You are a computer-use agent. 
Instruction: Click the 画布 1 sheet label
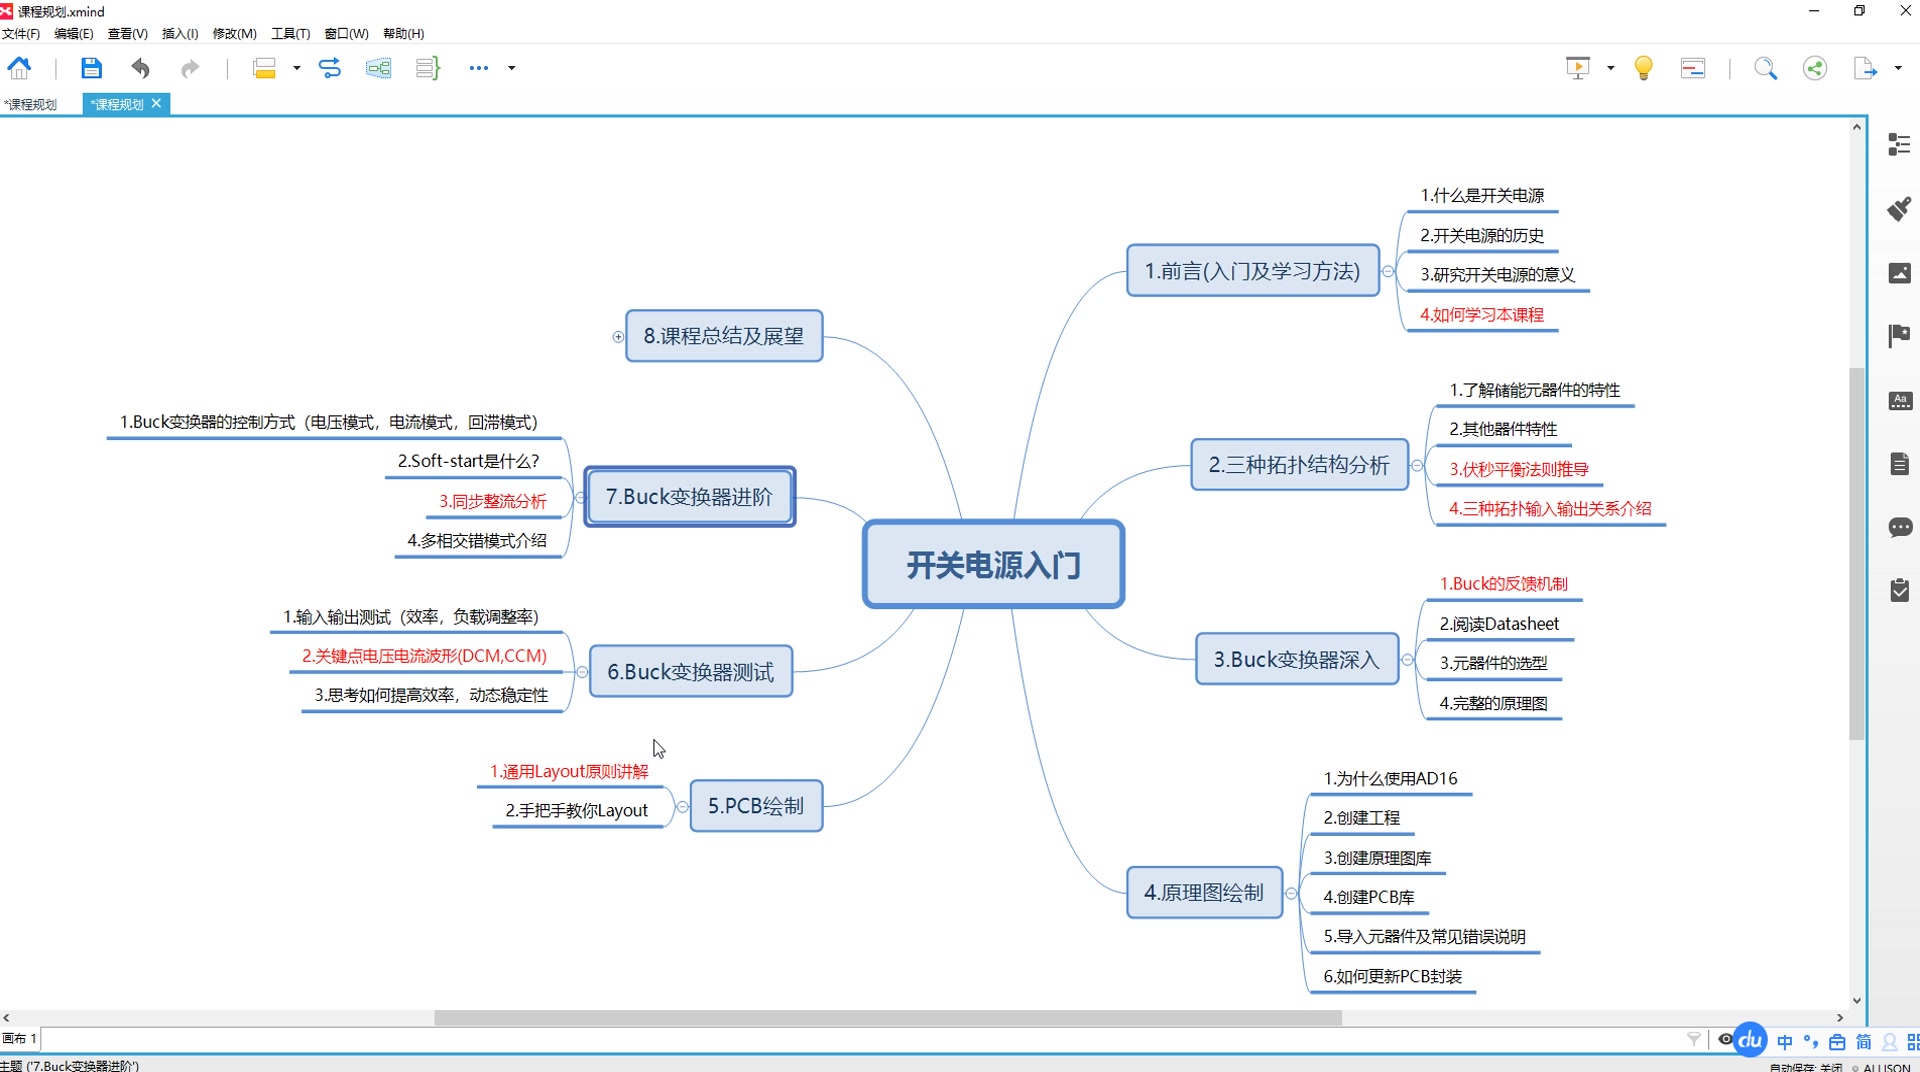pos(19,1039)
